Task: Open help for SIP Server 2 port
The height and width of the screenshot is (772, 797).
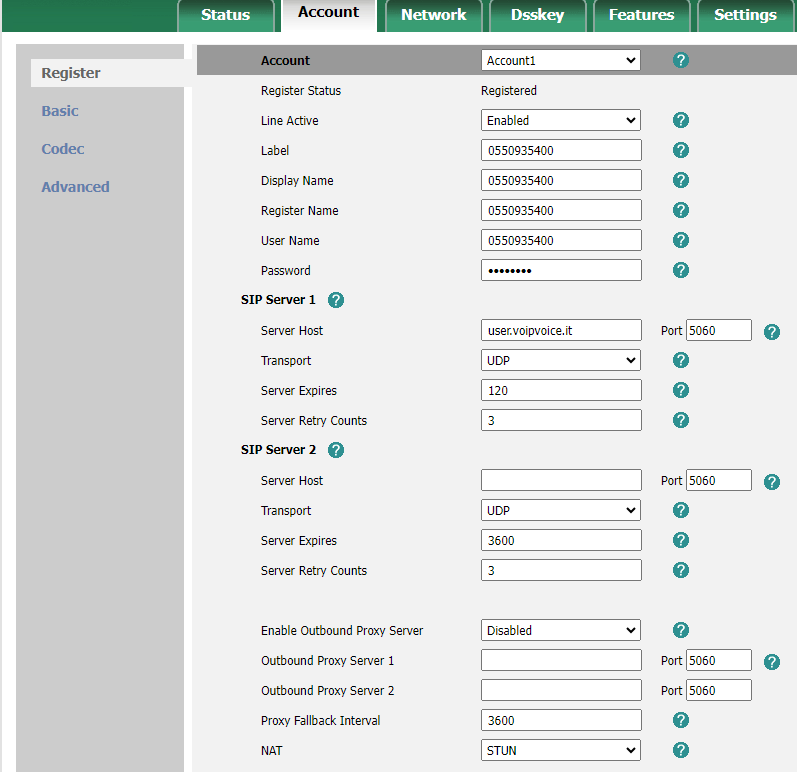Action: click(772, 482)
